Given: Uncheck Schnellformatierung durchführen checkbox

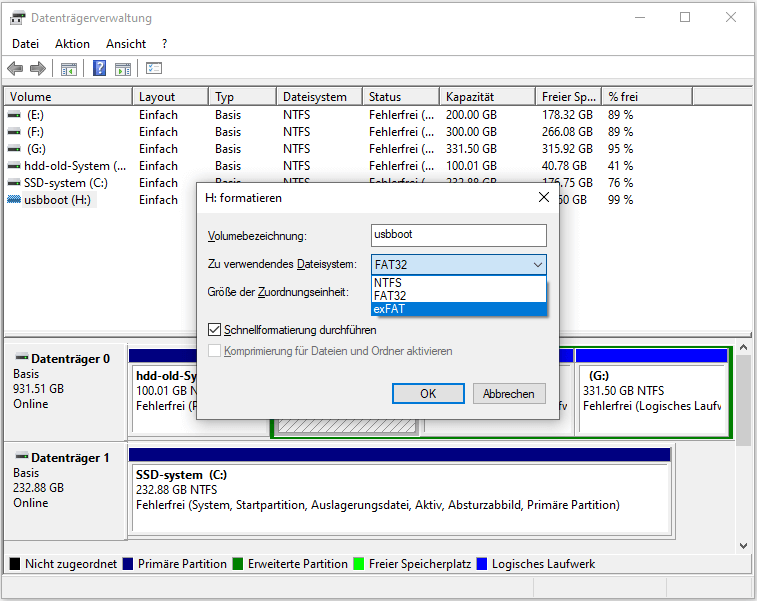Looking at the screenshot, I should pos(214,329).
